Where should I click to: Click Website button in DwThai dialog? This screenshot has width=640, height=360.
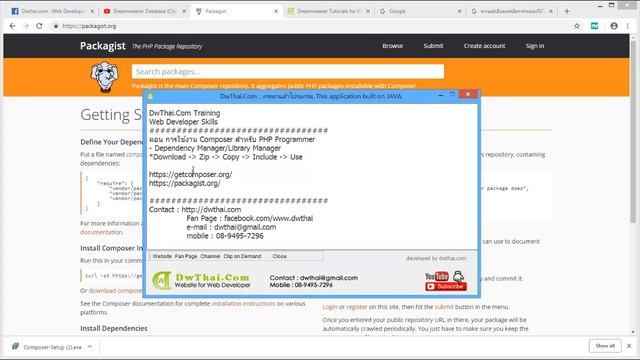pyautogui.click(x=162, y=256)
